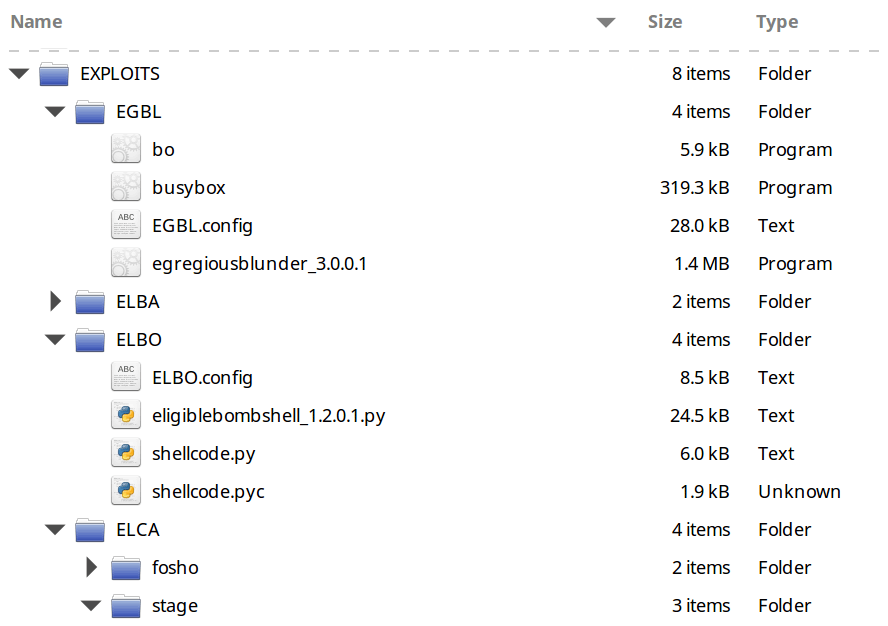Sort by the Name column header
Image resolution: width=888 pixels, height=626 pixels.
pos(37,22)
